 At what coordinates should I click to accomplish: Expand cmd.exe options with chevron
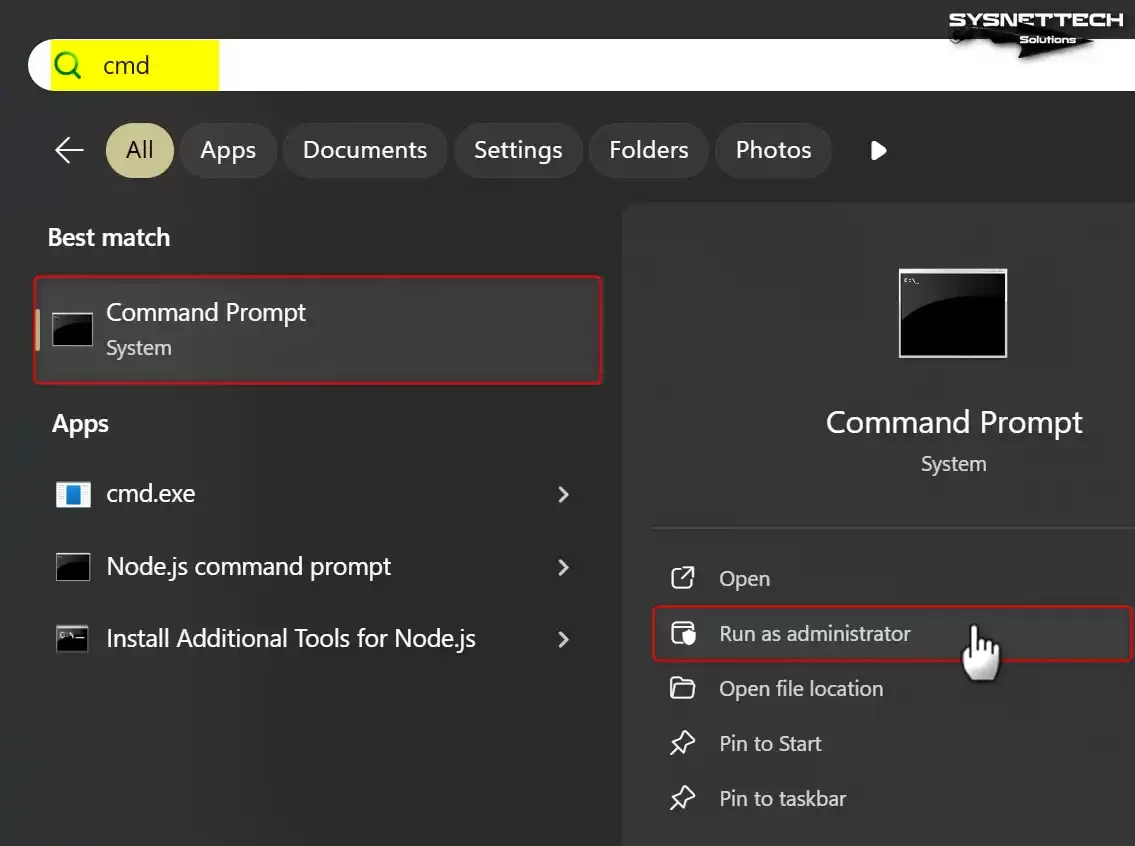pyautogui.click(x=563, y=494)
